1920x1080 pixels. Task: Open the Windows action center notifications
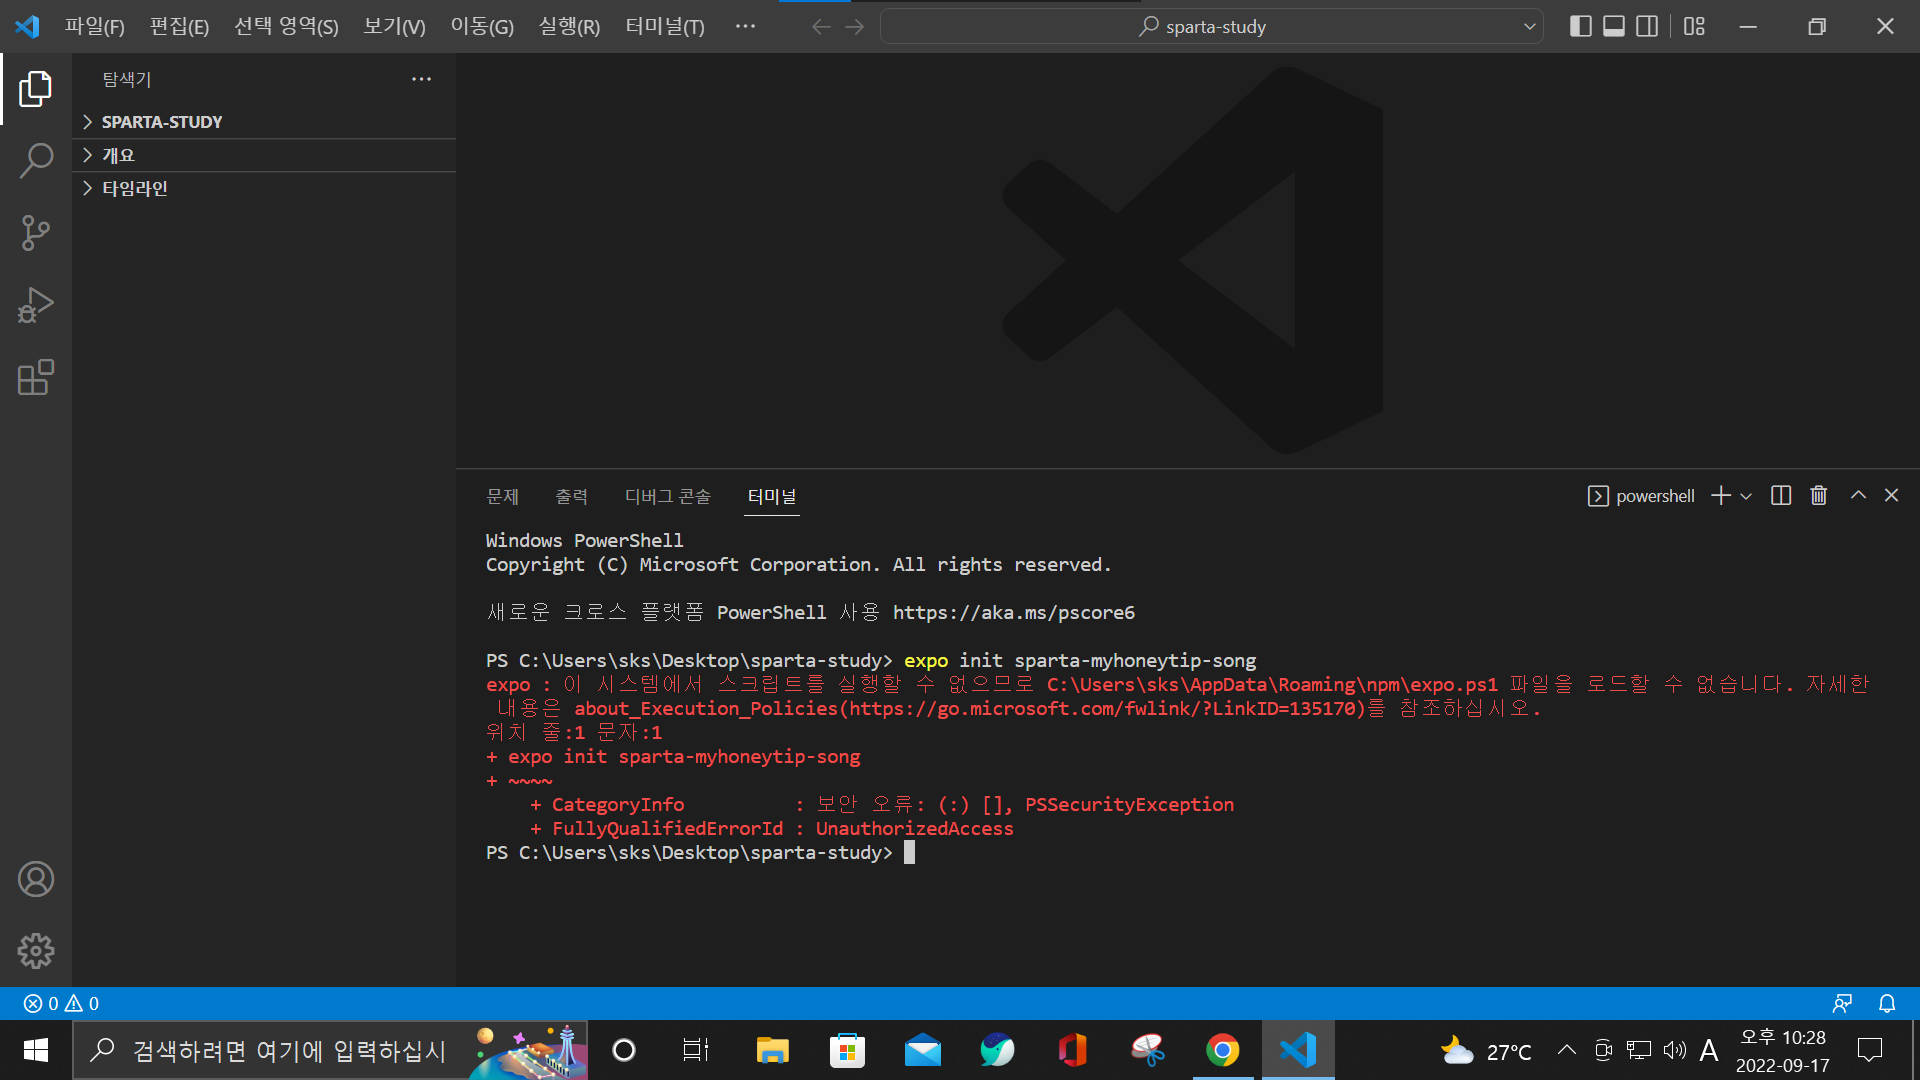point(1869,1050)
